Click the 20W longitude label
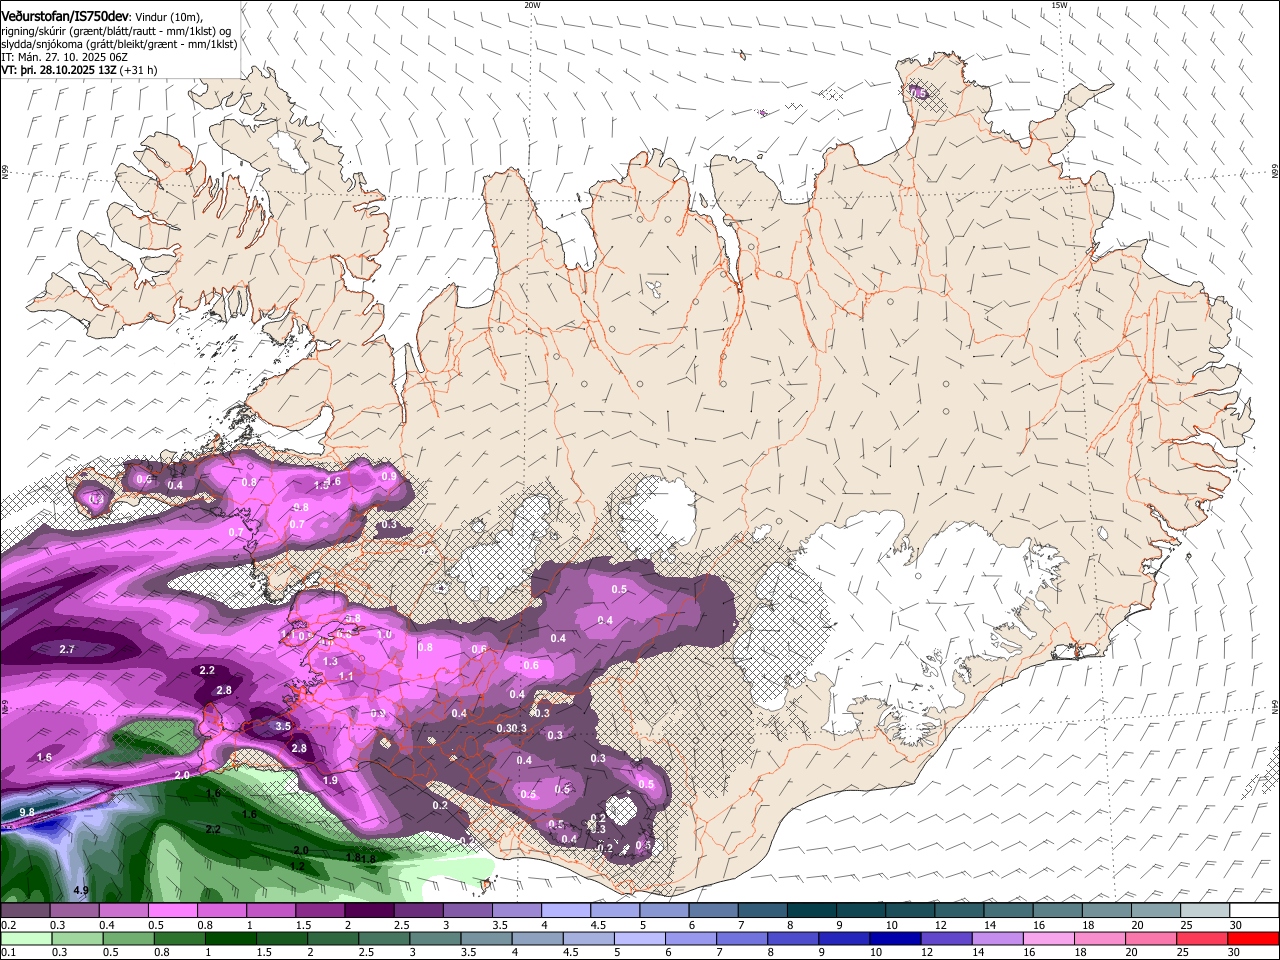This screenshot has height=960, width=1280. coord(532,5)
